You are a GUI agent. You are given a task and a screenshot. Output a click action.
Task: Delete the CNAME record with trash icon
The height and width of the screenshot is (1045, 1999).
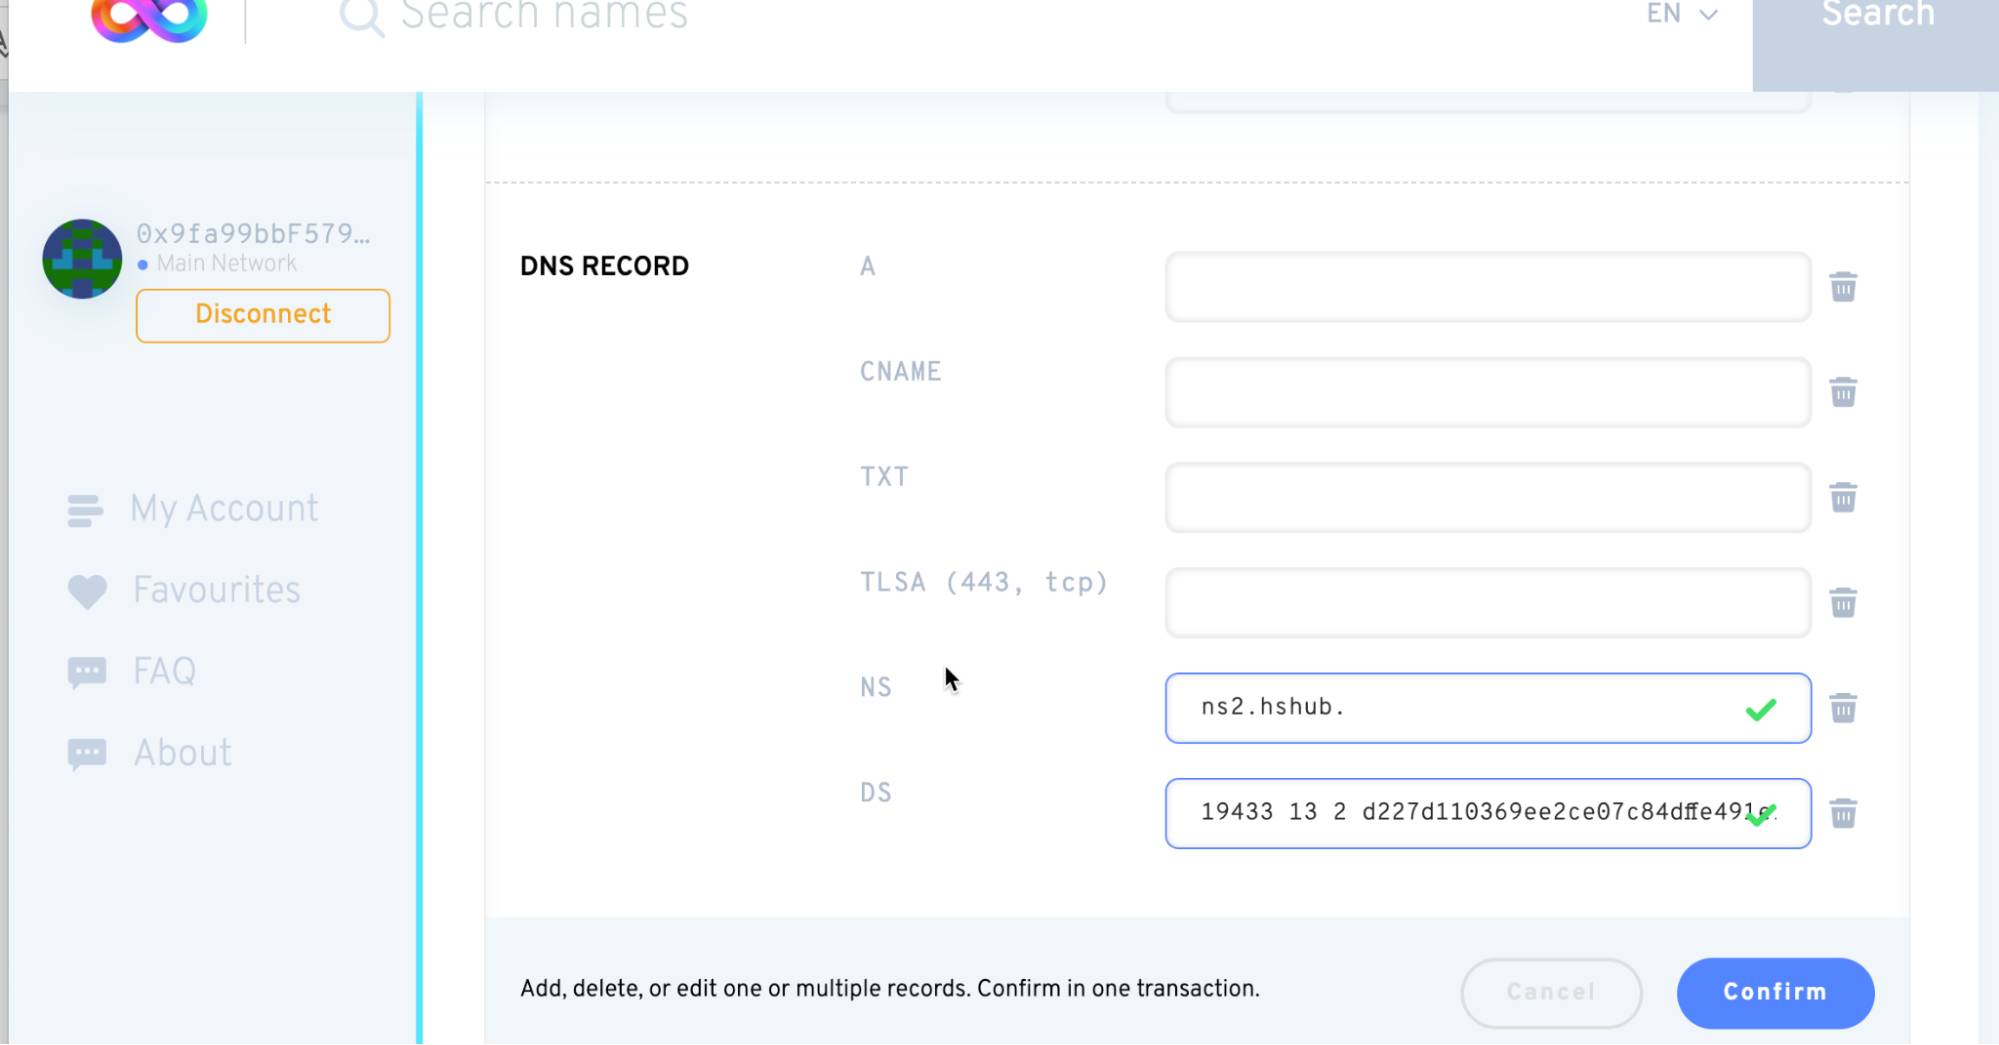point(1843,392)
